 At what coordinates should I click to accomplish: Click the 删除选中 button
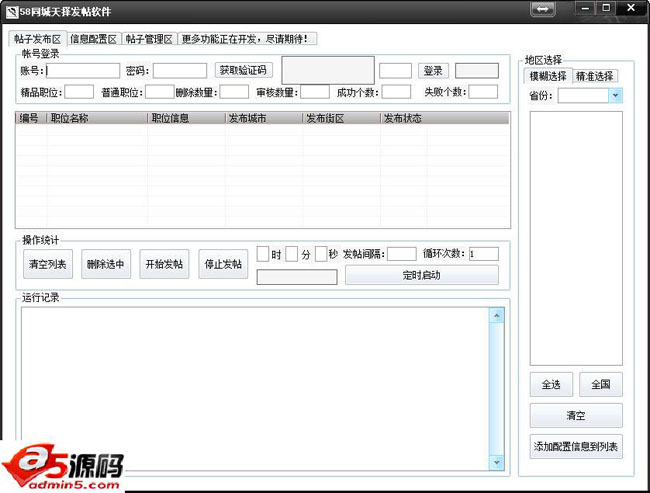pos(106,264)
